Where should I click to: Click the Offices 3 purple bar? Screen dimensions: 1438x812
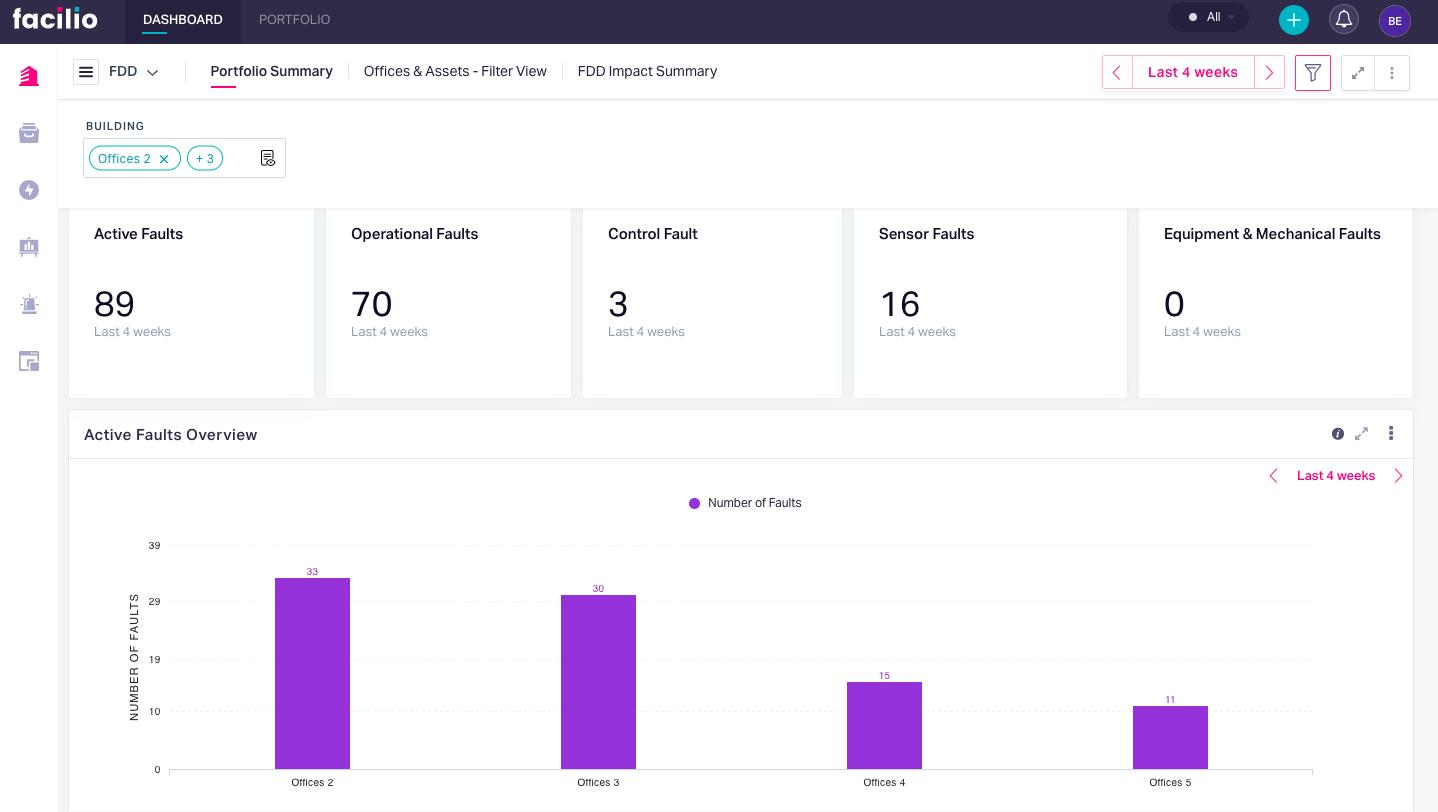pyautogui.click(x=598, y=682)
